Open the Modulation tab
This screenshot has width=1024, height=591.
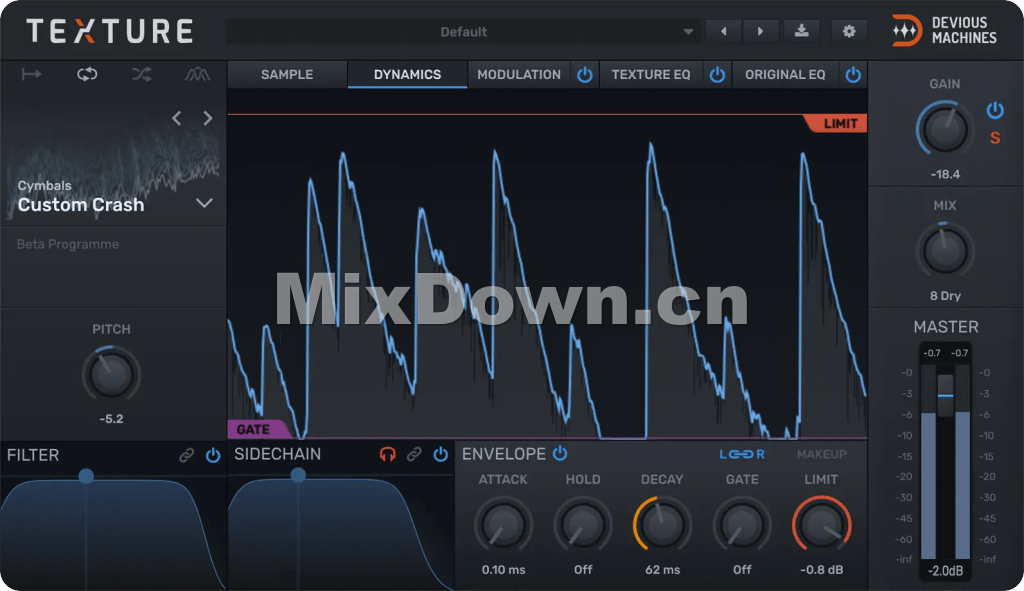(519, 74)
